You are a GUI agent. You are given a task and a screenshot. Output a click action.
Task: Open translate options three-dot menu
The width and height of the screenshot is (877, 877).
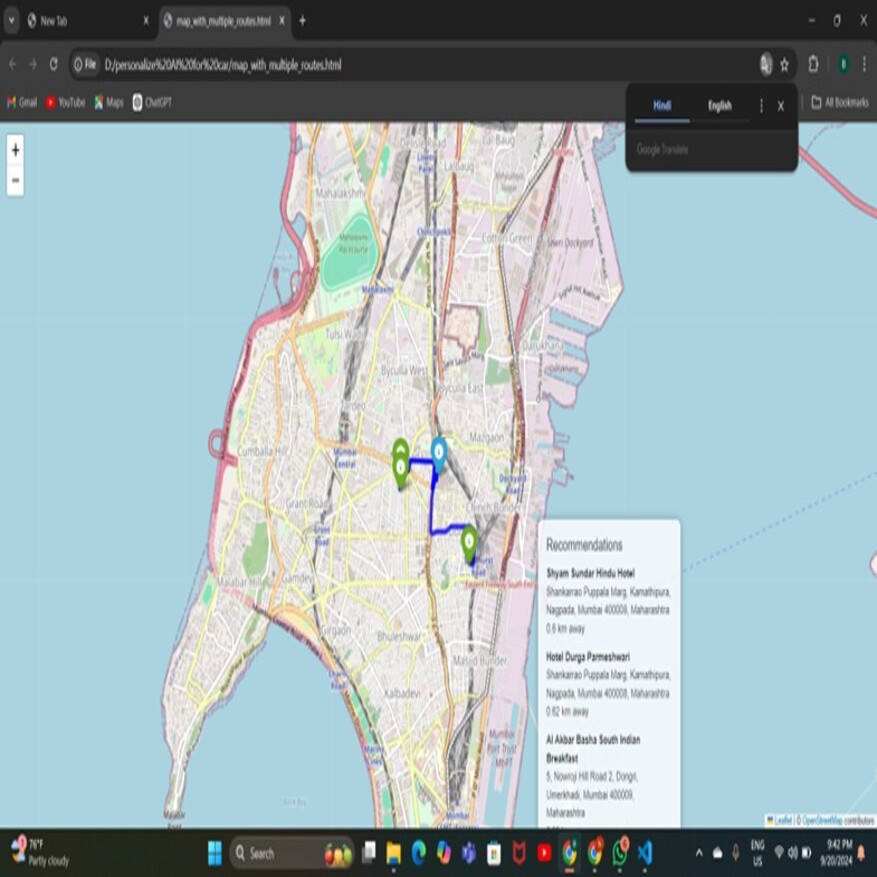click(x=761, y=106)
